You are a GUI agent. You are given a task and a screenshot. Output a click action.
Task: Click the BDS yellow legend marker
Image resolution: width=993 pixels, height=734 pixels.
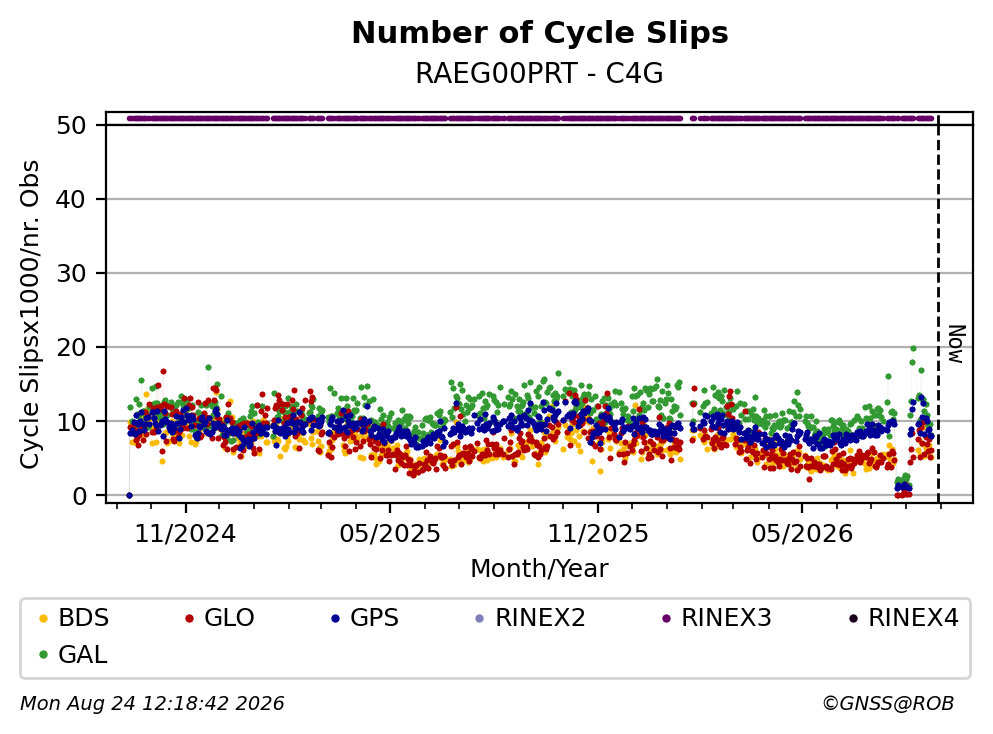43,618
